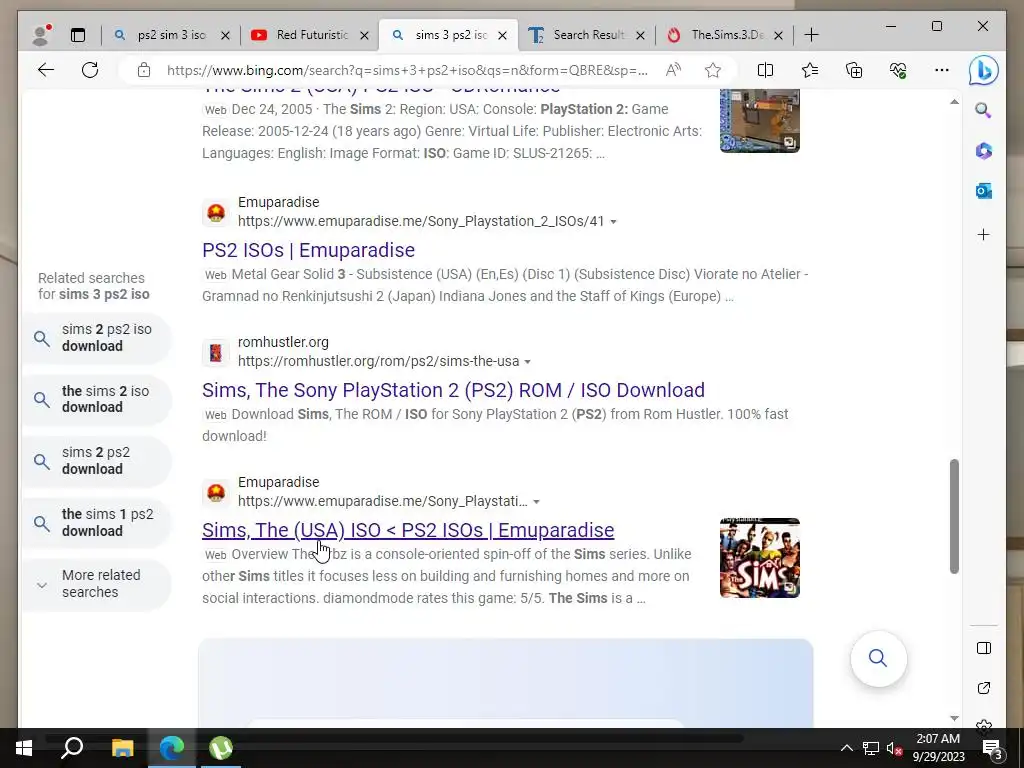
Task: Go back to the previous page
Action: click(46, 70)
